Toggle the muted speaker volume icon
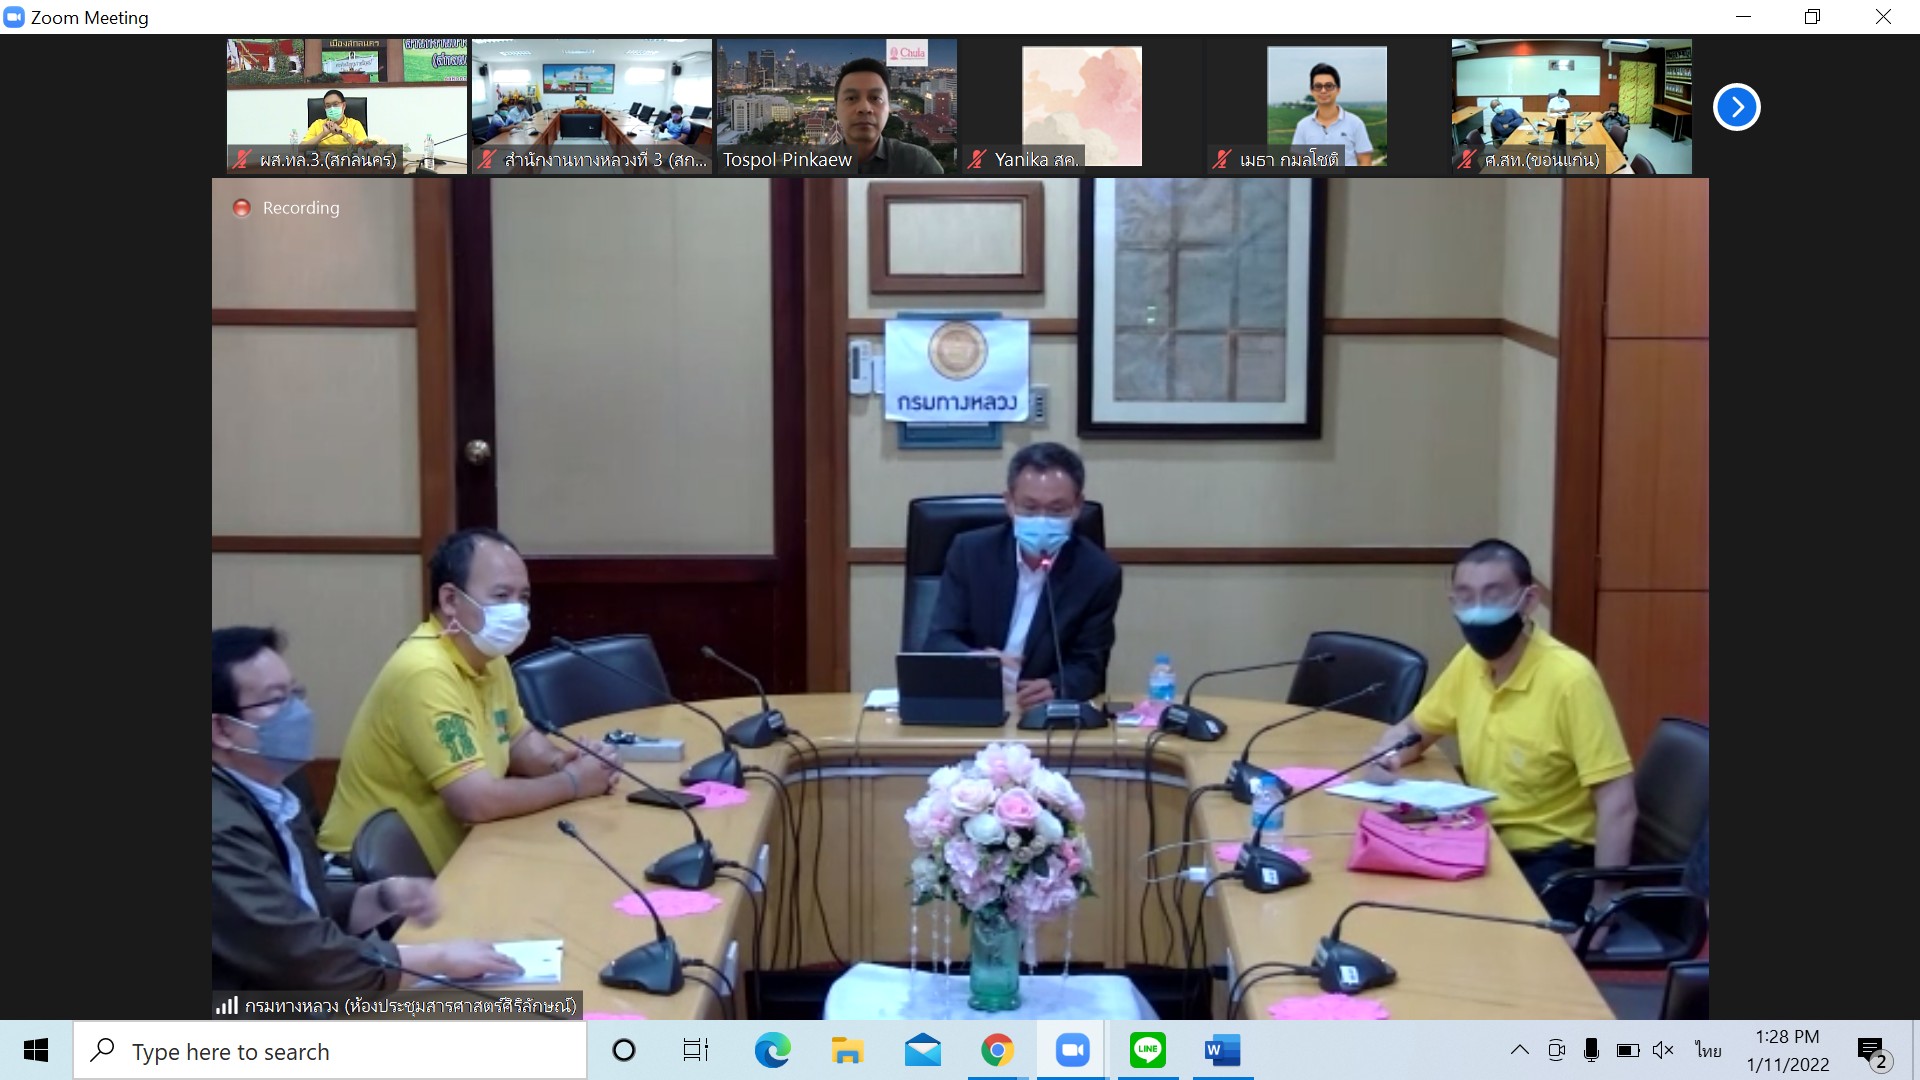This screenshot has width=1920, height=1080. coord(1663,1050)
